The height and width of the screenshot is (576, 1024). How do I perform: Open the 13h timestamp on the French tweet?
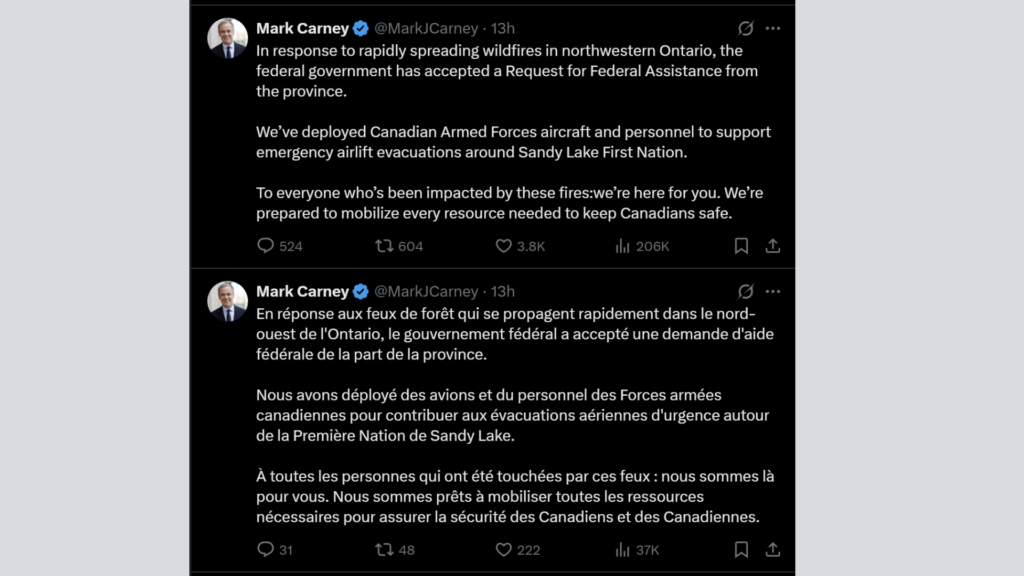click(x=503, y=292)
